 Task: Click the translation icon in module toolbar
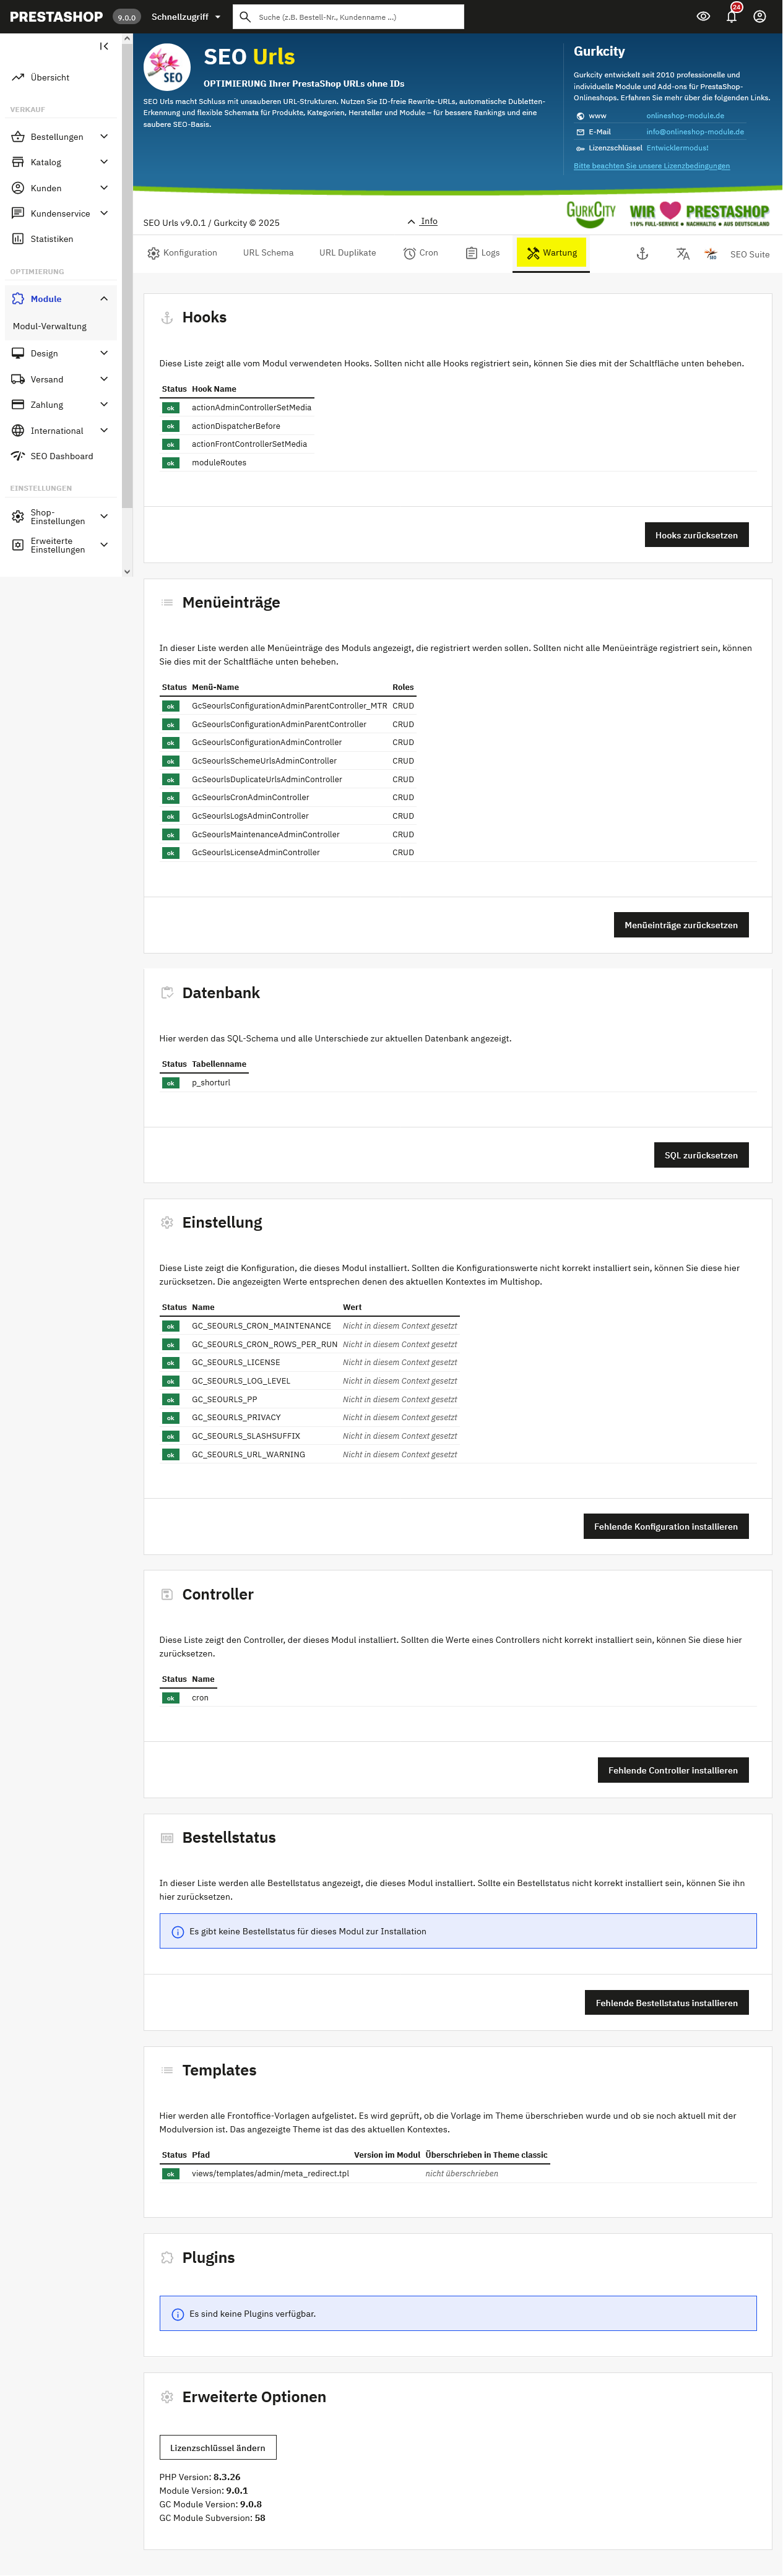[682, 254]
